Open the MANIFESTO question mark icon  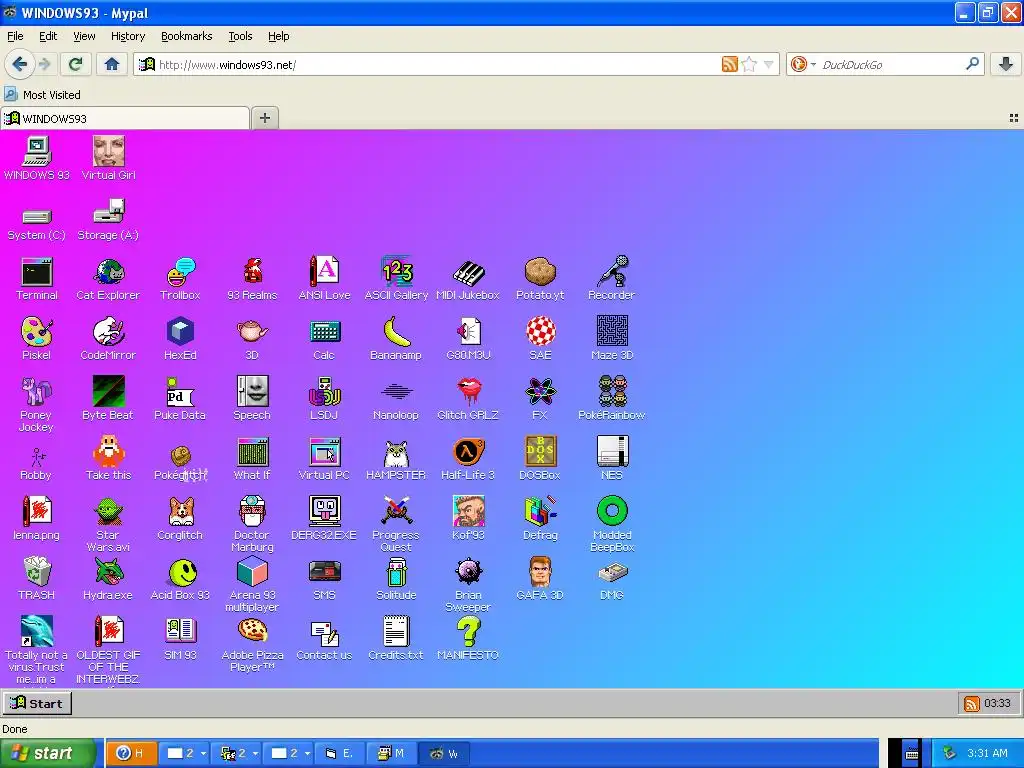[x=468, y=638]
